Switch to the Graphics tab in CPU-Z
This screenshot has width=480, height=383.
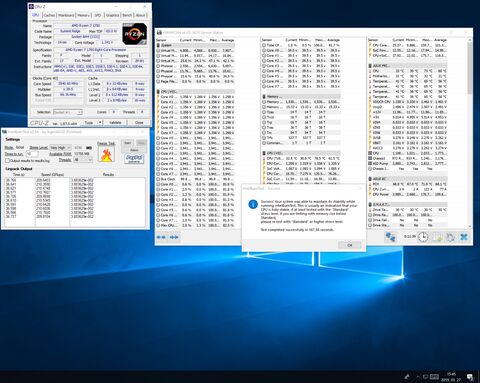pos(112,15)
